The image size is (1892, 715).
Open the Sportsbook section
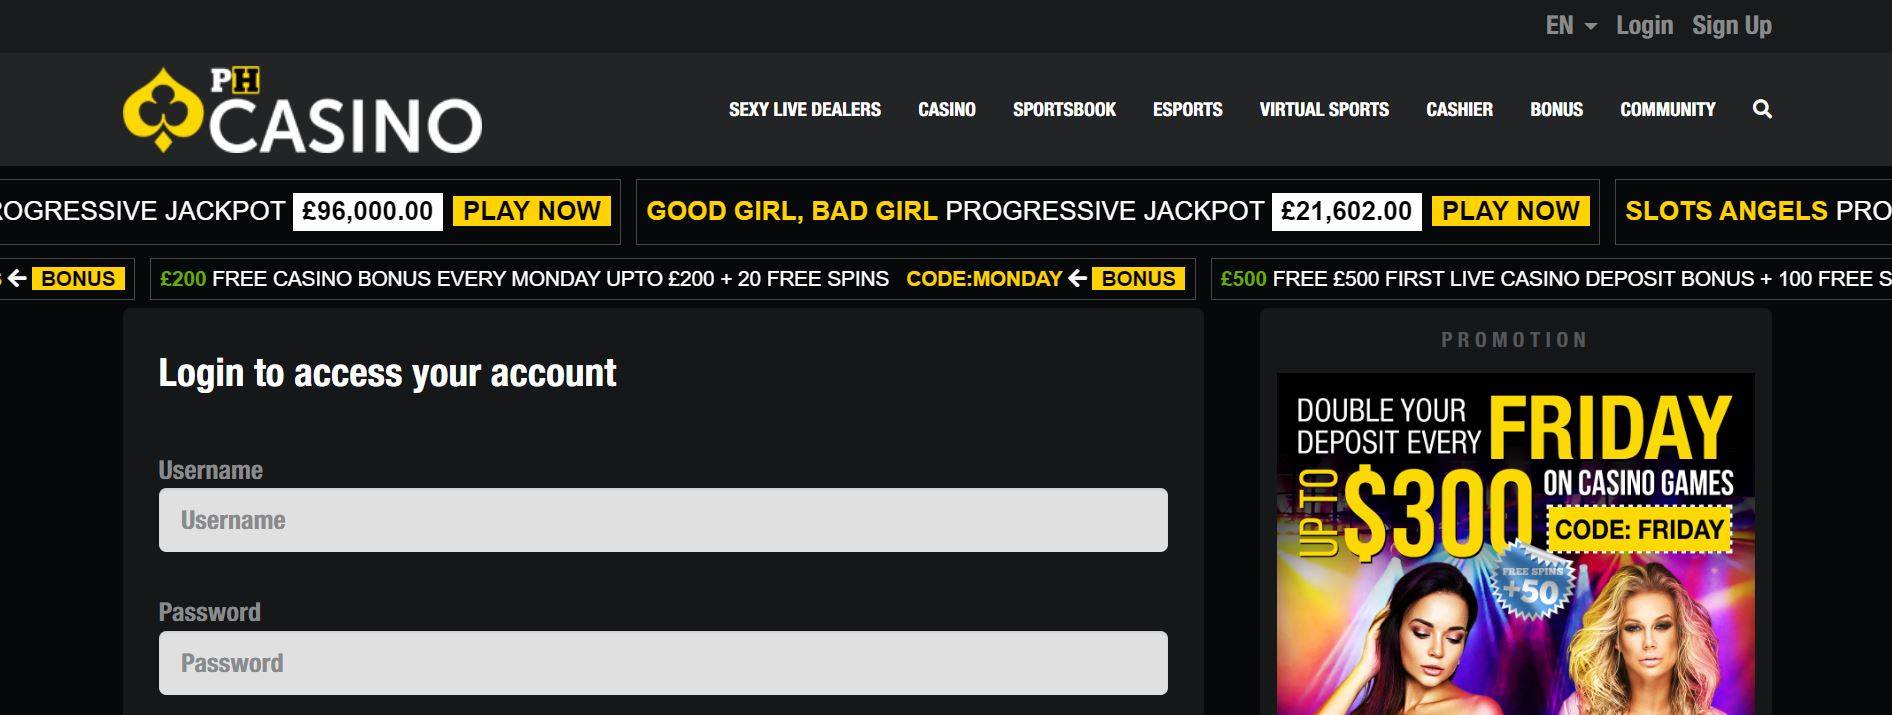pyautogui.click(x=1064, y=109)
